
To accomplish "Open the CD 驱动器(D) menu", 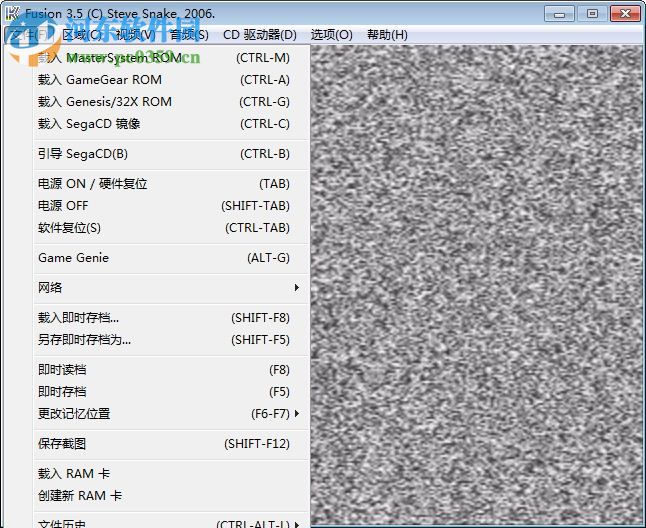I will [x=260, y=35].
